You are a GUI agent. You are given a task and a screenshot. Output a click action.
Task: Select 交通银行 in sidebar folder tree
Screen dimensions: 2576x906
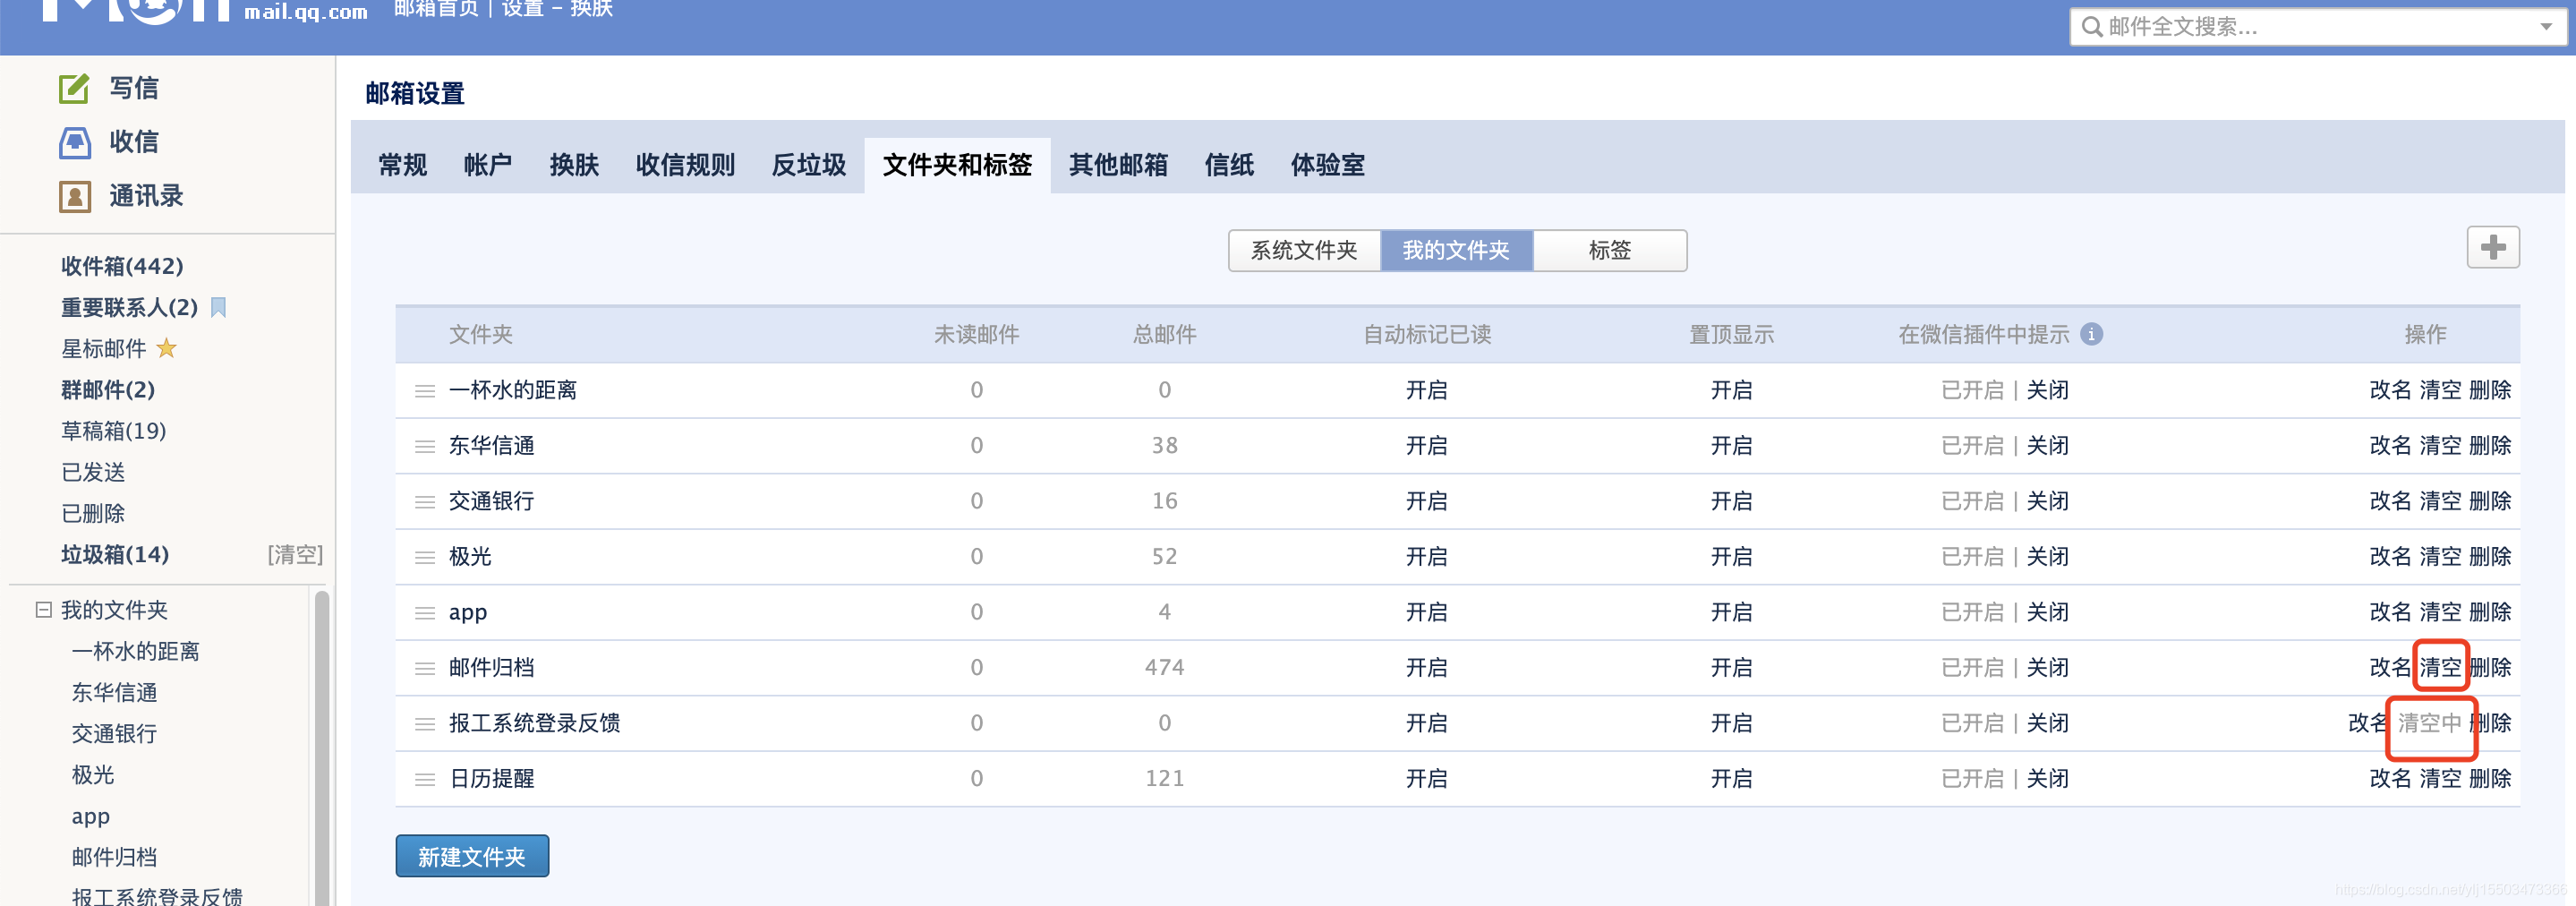(x=114, y=734)
